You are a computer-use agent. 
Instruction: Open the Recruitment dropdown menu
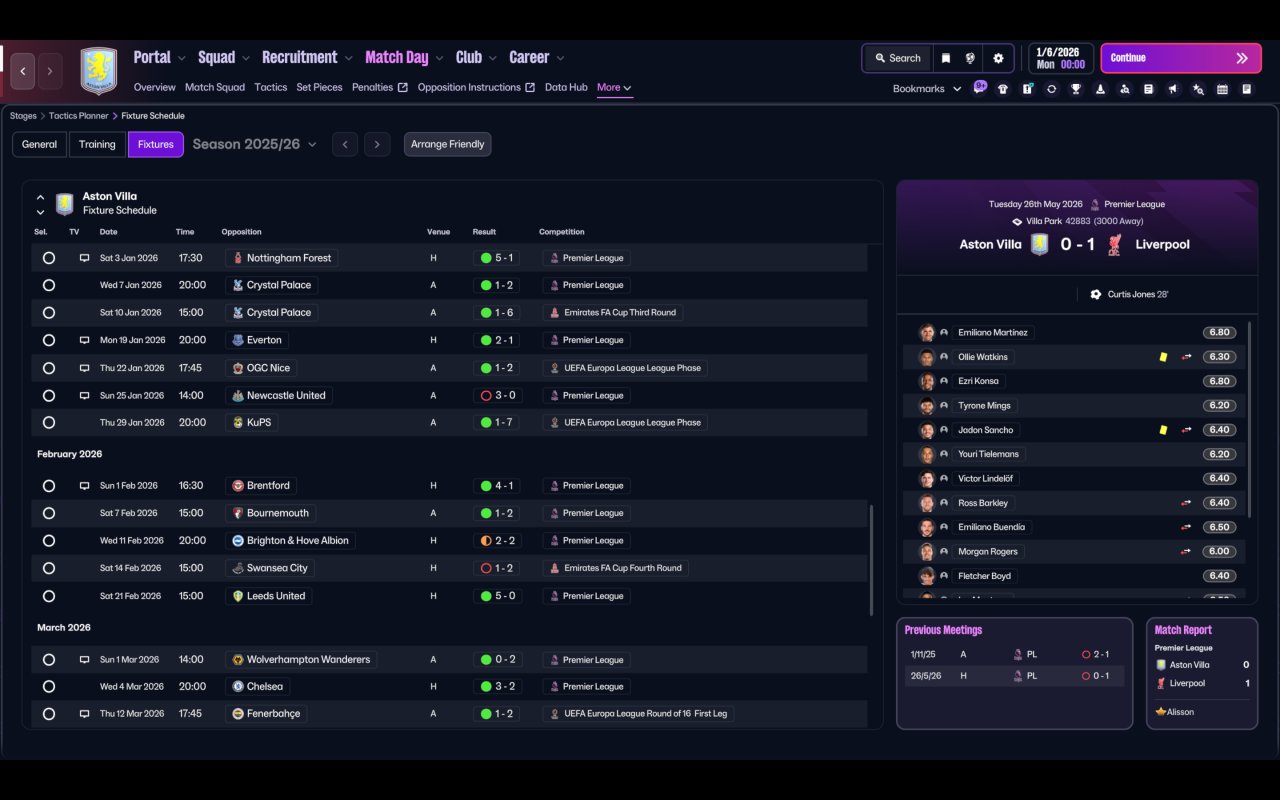308,58
